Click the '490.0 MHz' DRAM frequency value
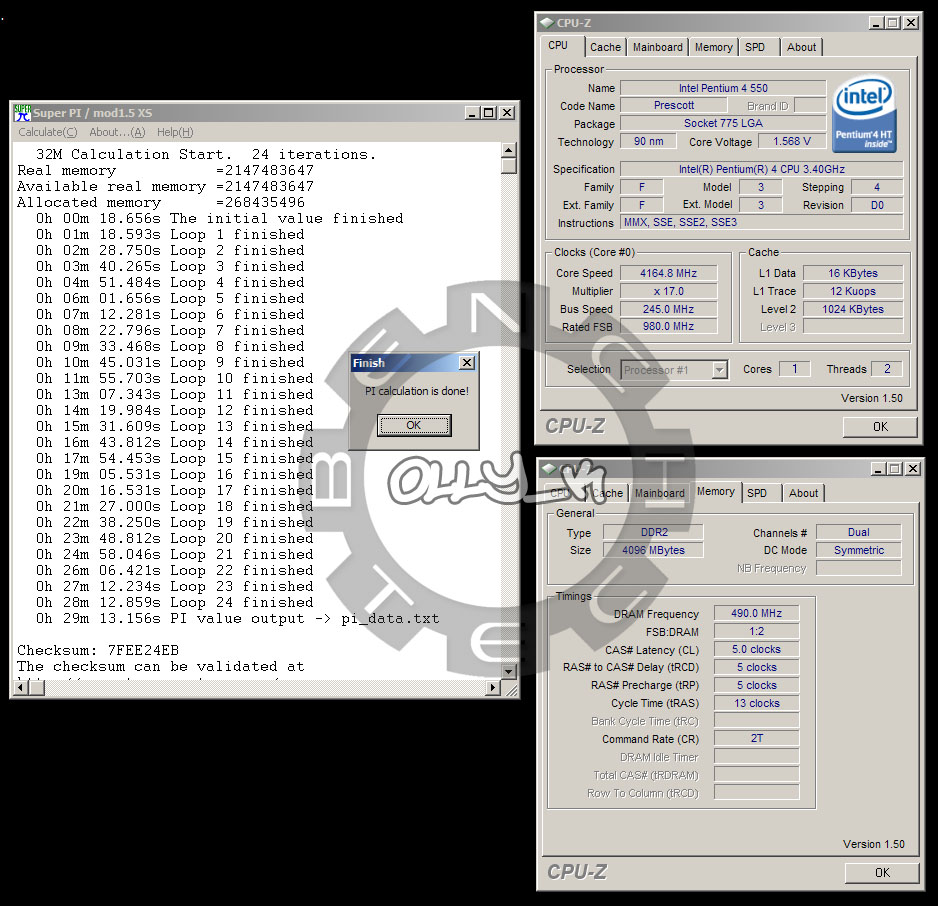Image resolution: width=938 pixels, height=906 pixels. coord(756,614)
